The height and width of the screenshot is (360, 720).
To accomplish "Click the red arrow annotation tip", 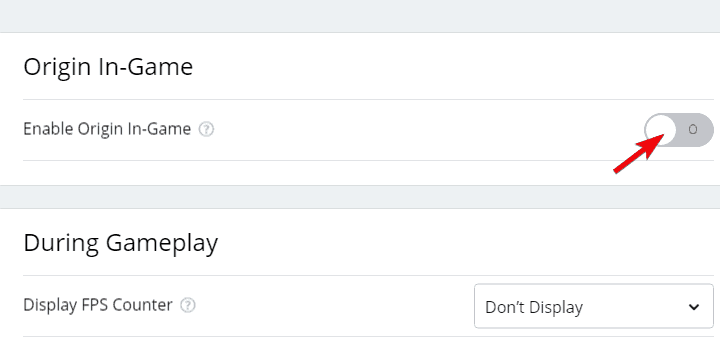I will pos(663,135).
